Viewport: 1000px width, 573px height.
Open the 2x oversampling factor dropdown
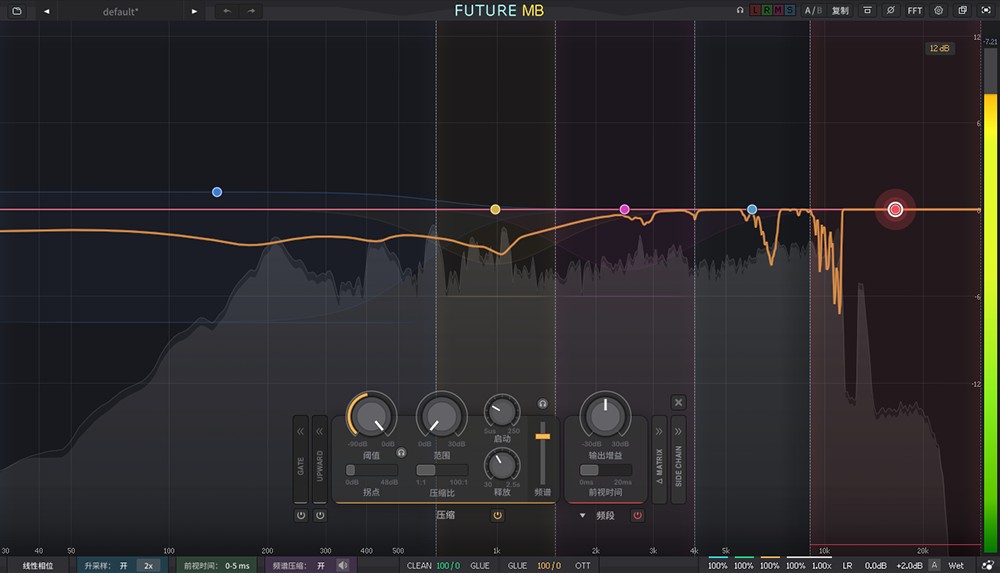pyautogui.click(x=149, y=565)
